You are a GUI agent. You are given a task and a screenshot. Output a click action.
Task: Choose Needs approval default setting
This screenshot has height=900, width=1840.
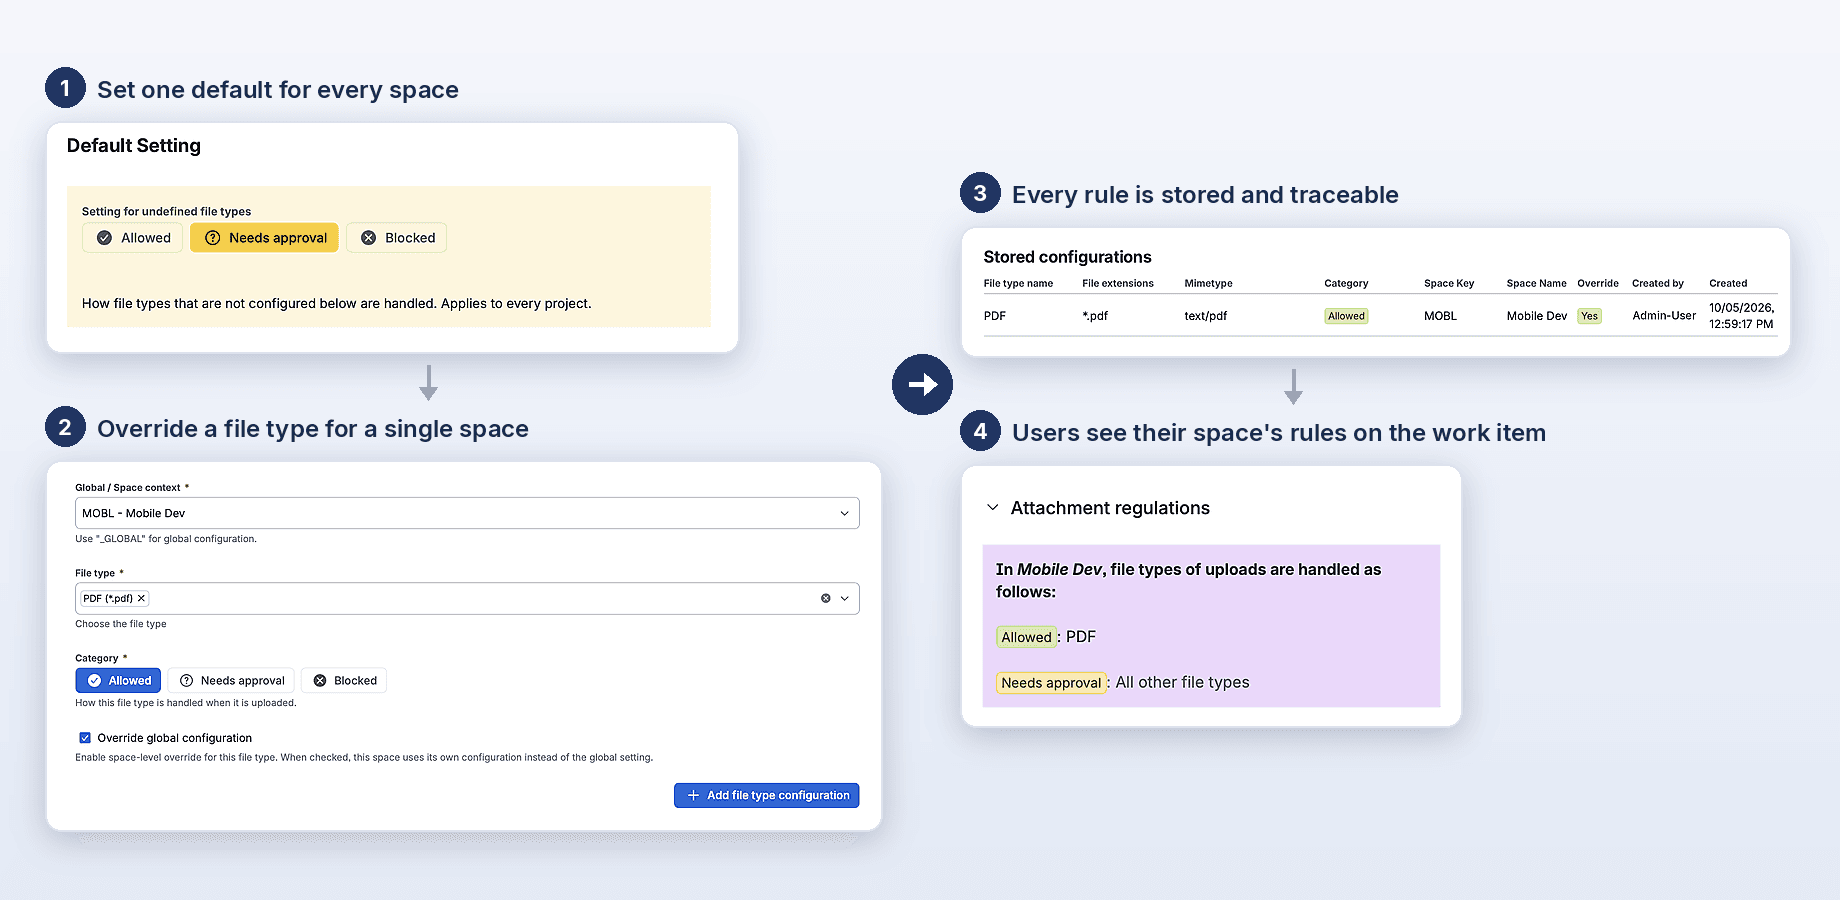[265, 238]
